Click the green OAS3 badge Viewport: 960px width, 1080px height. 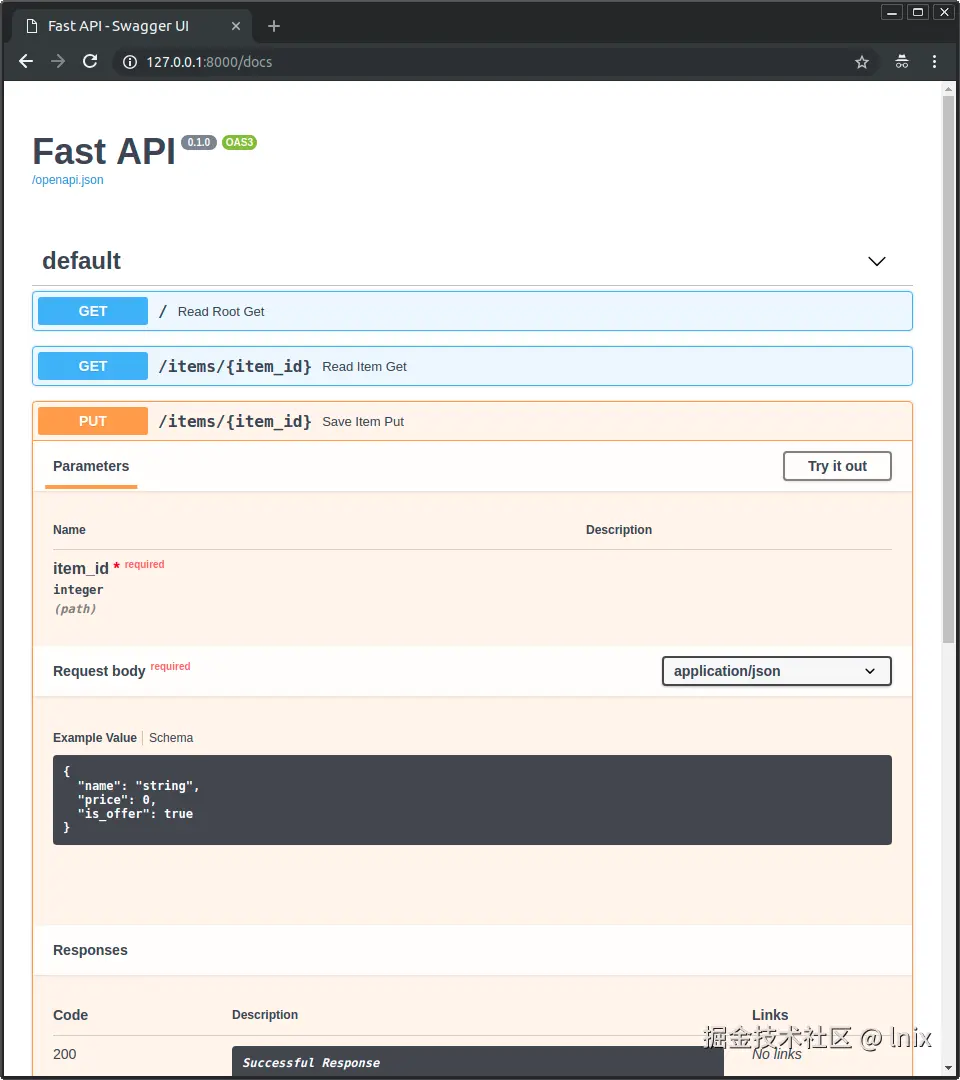[x=239, y=142]
